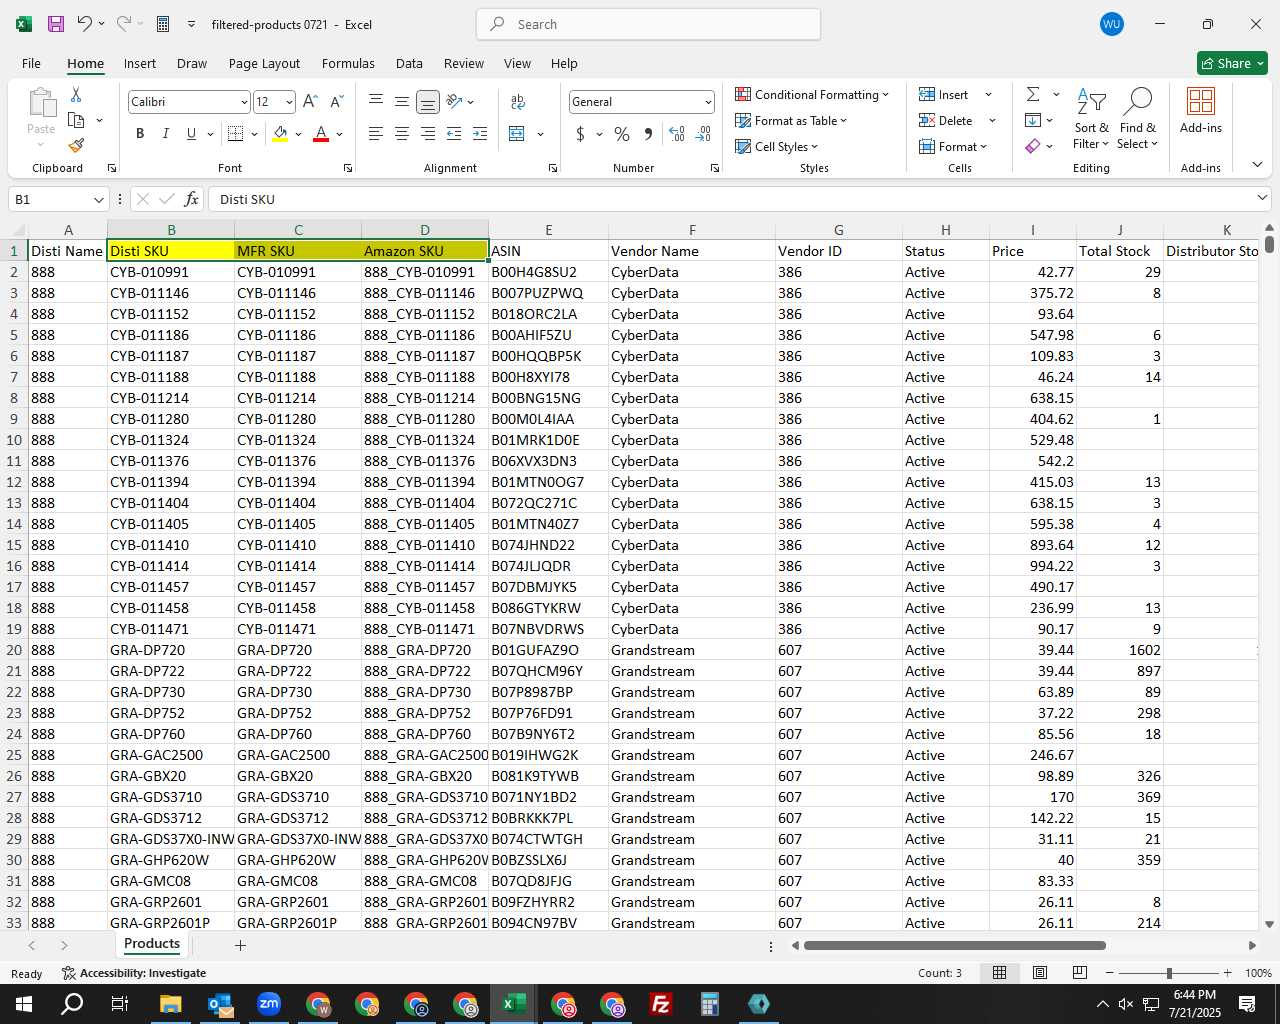This screenshot has width=1280, height=1024.
Task: Open the Name Box dropdown arrow
Action: [x=98, y=199]
